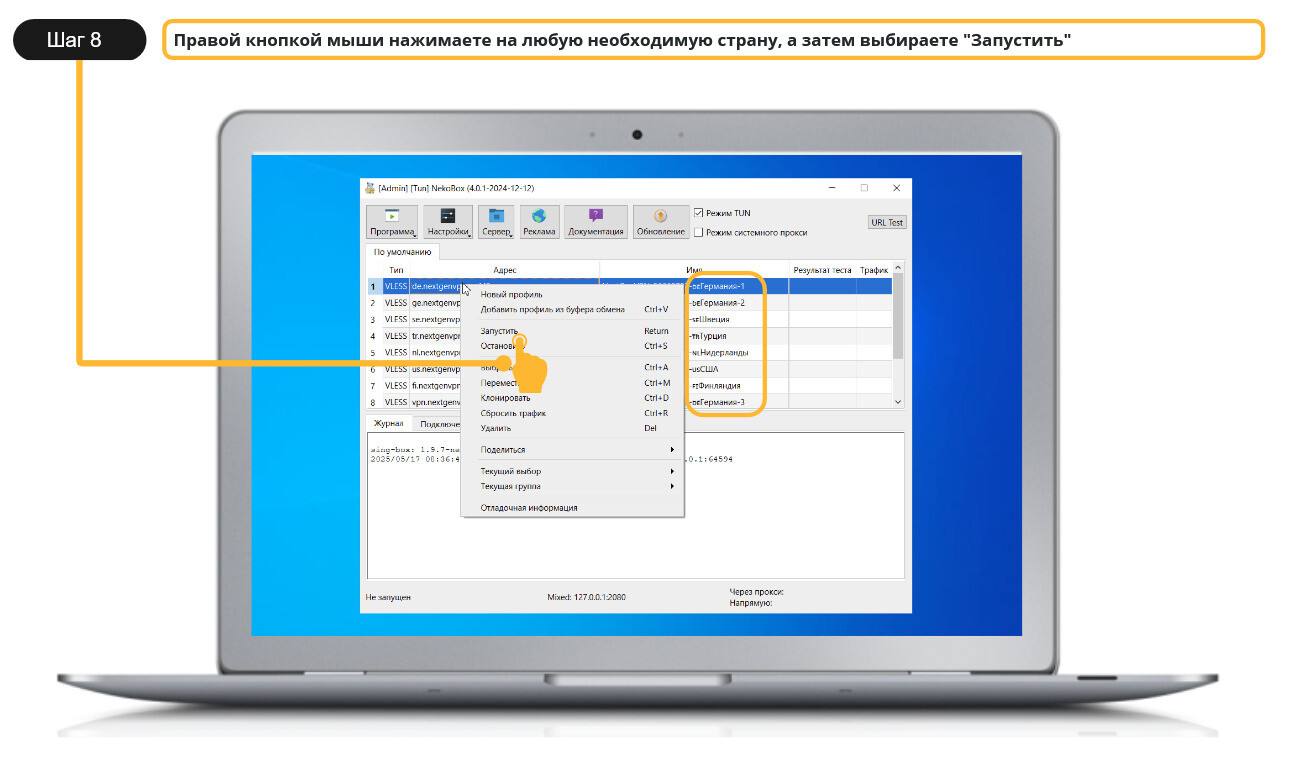Minimize the NekoBox window
1293x773 pixels.
click(x=832, y=188)
